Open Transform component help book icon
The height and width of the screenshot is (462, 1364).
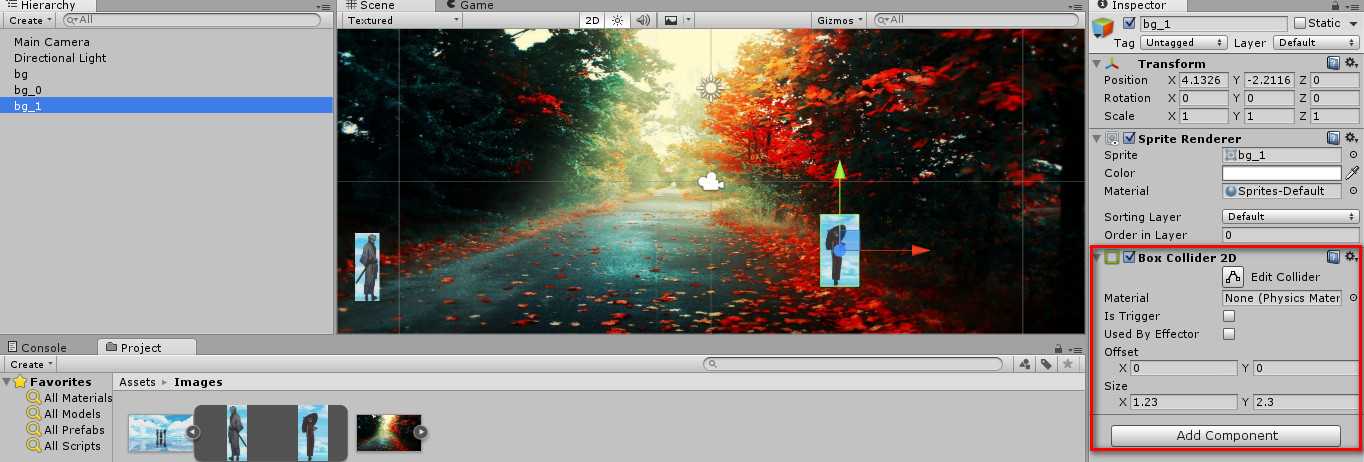coord(1333,63)
